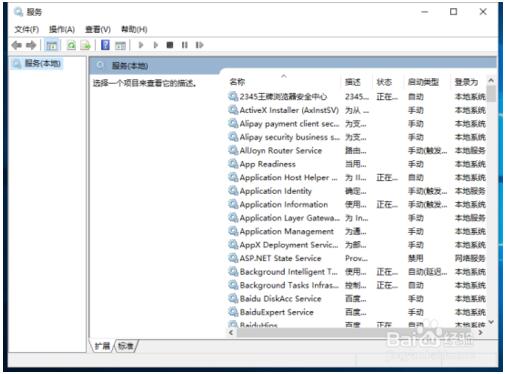Click the gear icon of ActiveX Installer

pos(233,110)
